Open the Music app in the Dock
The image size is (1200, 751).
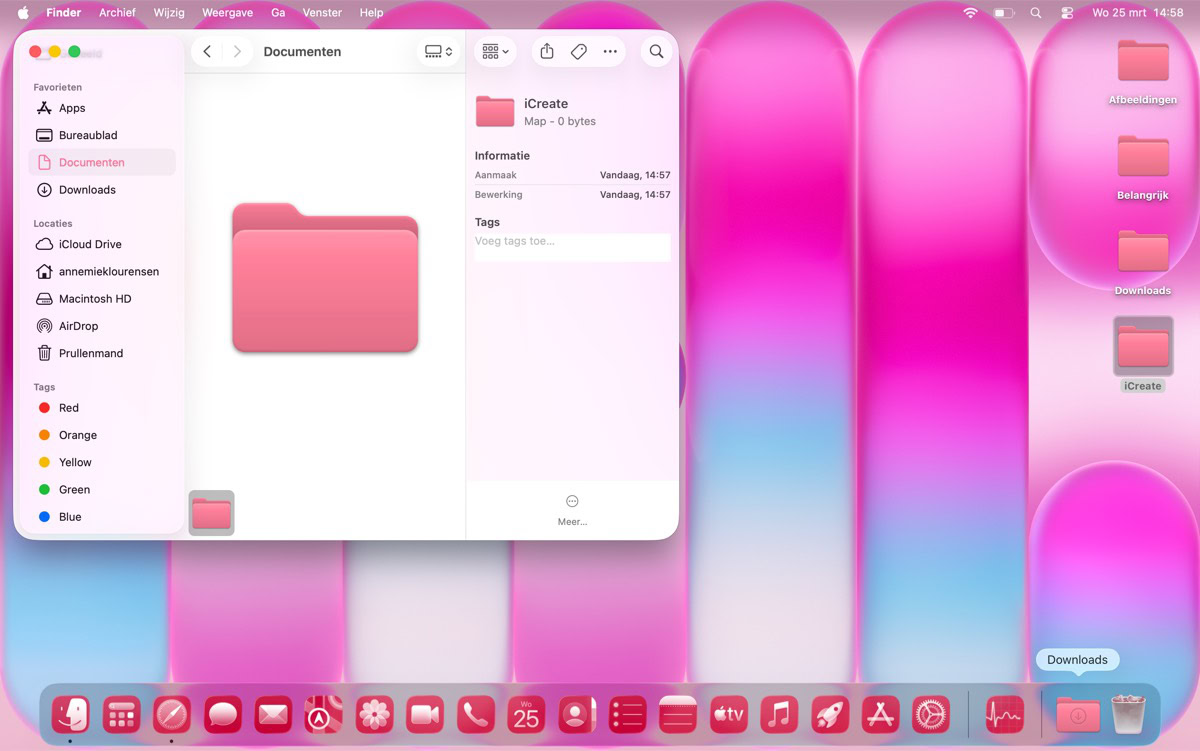[x=779, y=714]
